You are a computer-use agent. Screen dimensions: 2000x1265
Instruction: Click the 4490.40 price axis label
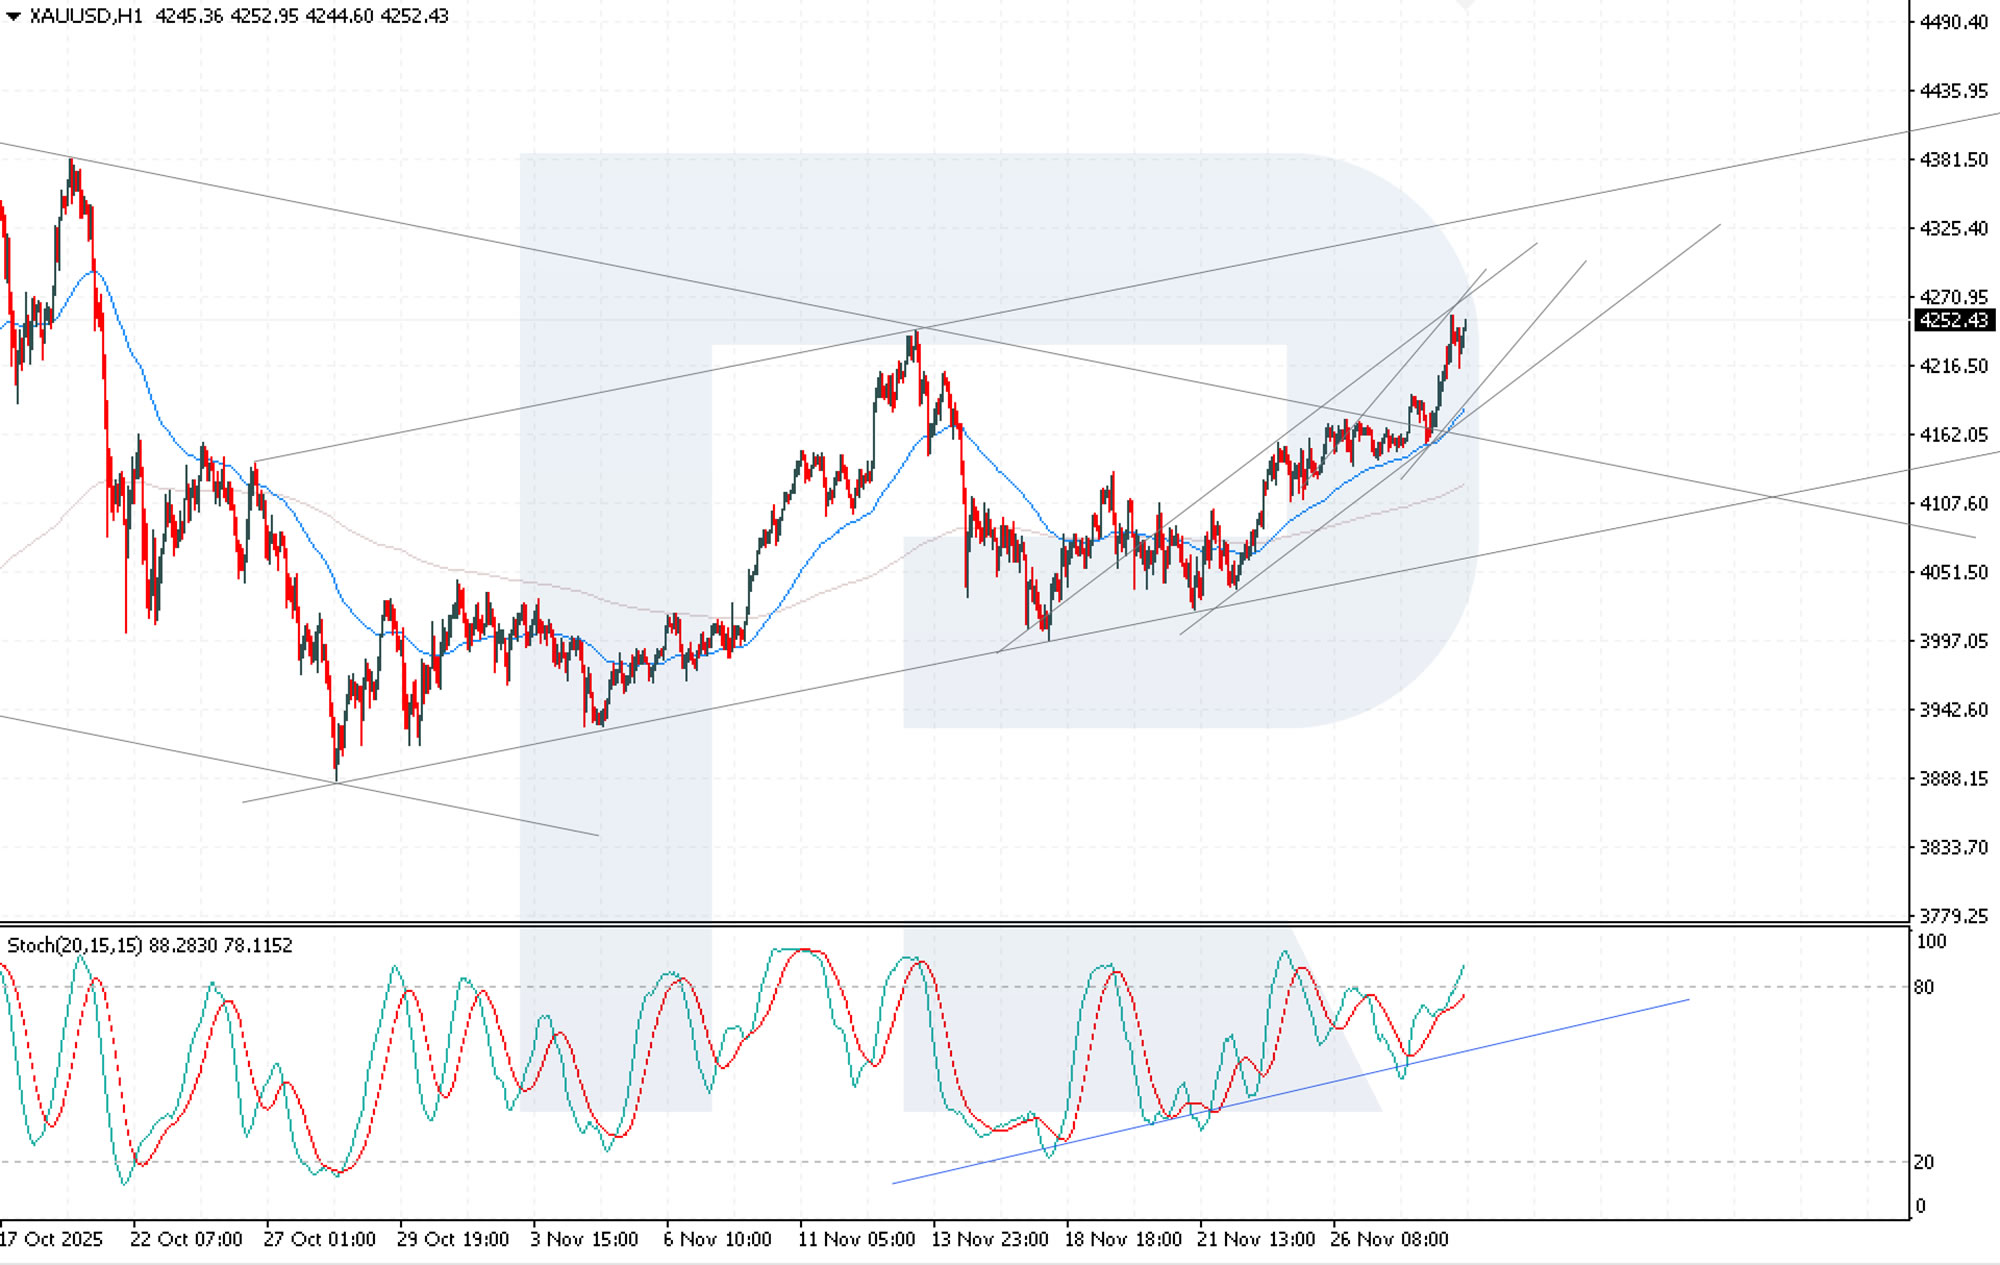[x=1953, y=22]
